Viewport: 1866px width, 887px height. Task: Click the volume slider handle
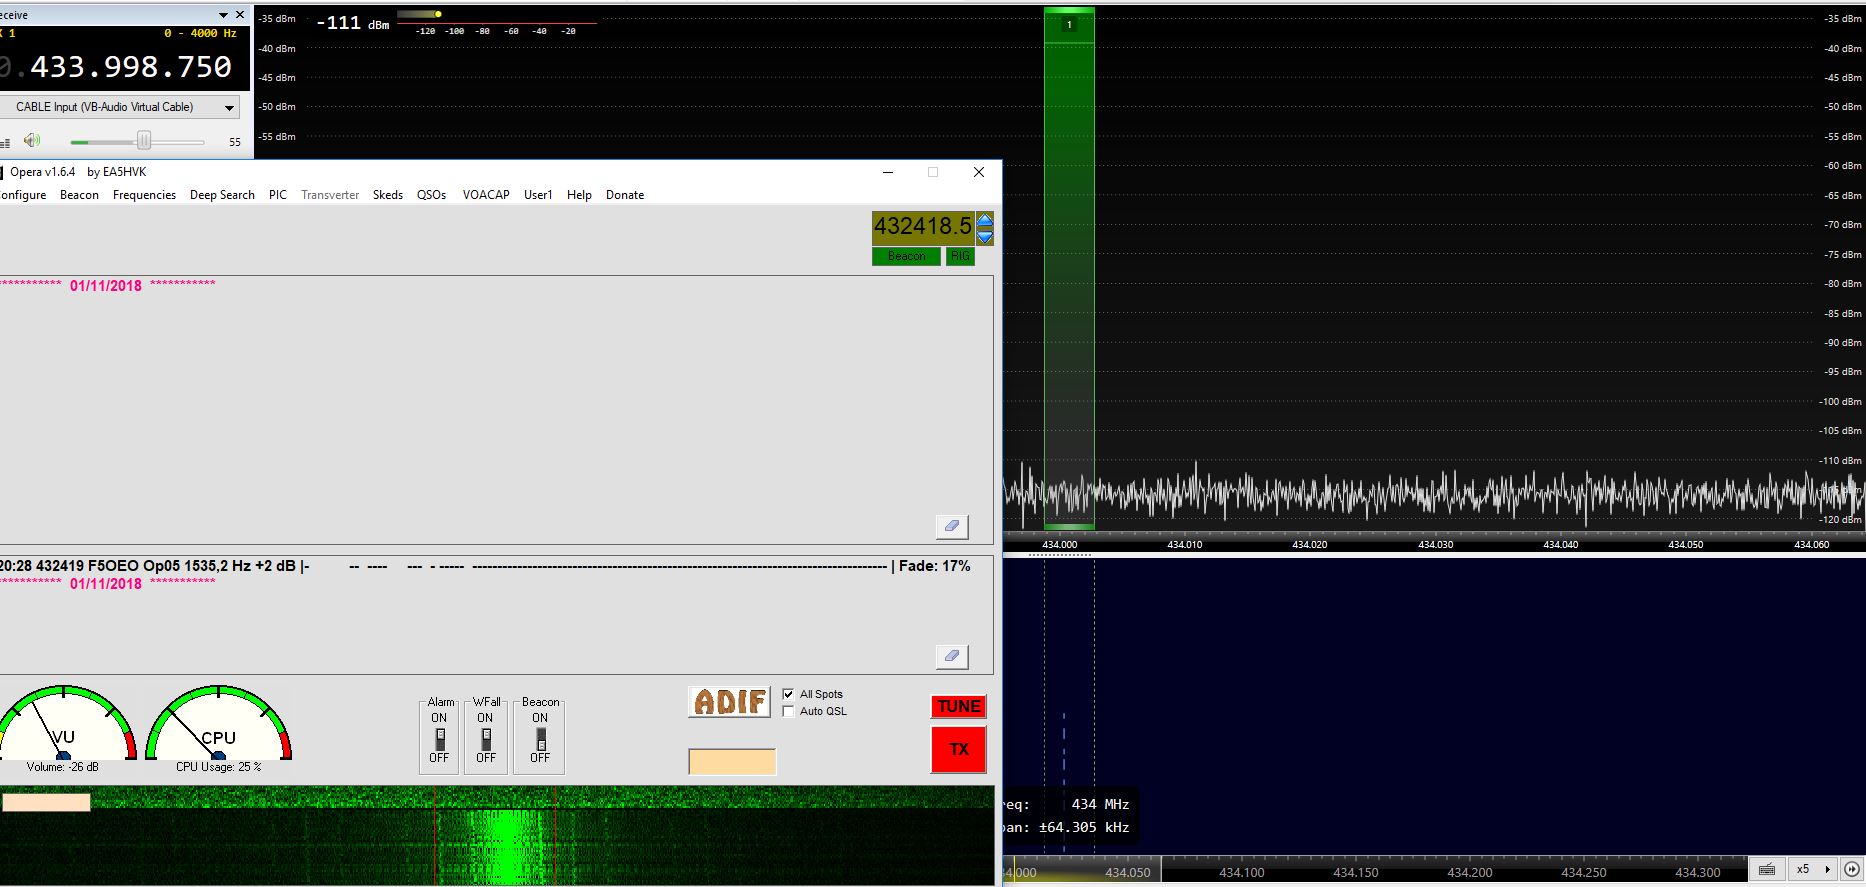(x=144, y=141)
